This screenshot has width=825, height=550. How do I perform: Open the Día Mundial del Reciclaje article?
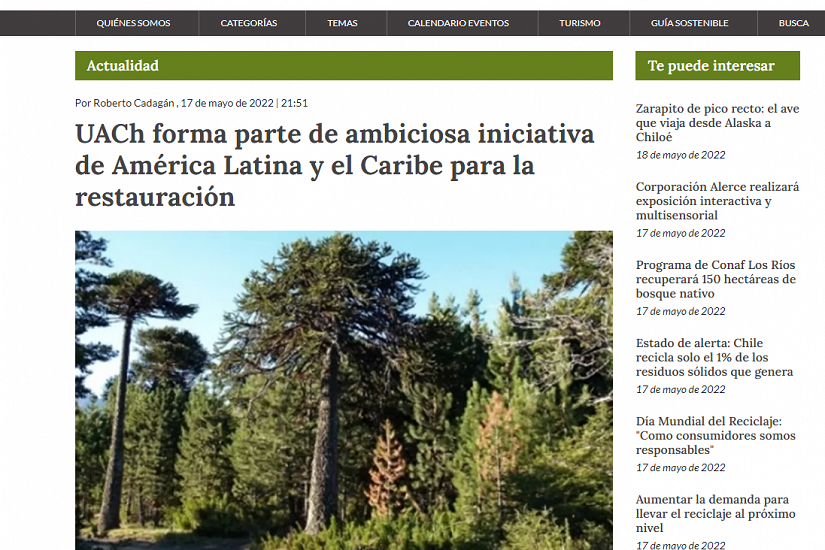716,435
